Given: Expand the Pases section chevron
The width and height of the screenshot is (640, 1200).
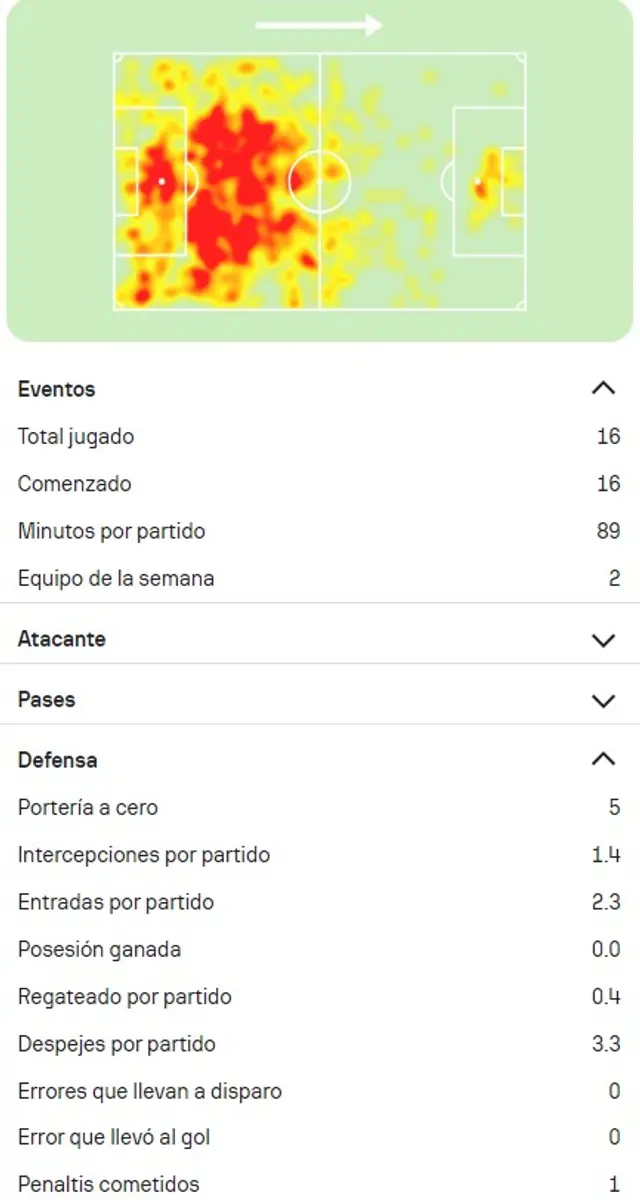Looking at the screenshot, I should [x=603, y=700].
